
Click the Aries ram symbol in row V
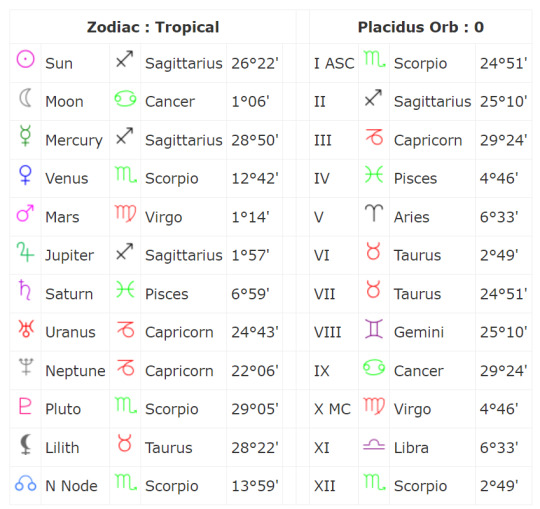tap(374, 212)
